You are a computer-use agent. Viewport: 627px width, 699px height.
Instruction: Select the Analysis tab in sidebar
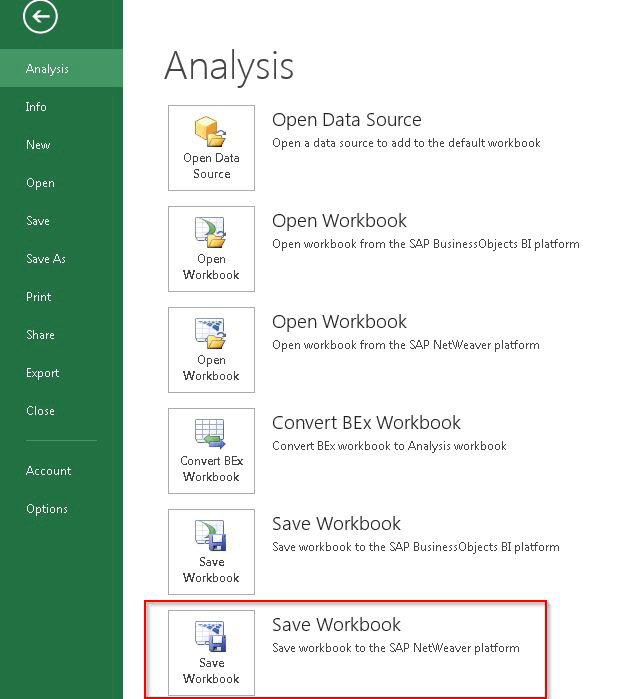click(47, 69)
